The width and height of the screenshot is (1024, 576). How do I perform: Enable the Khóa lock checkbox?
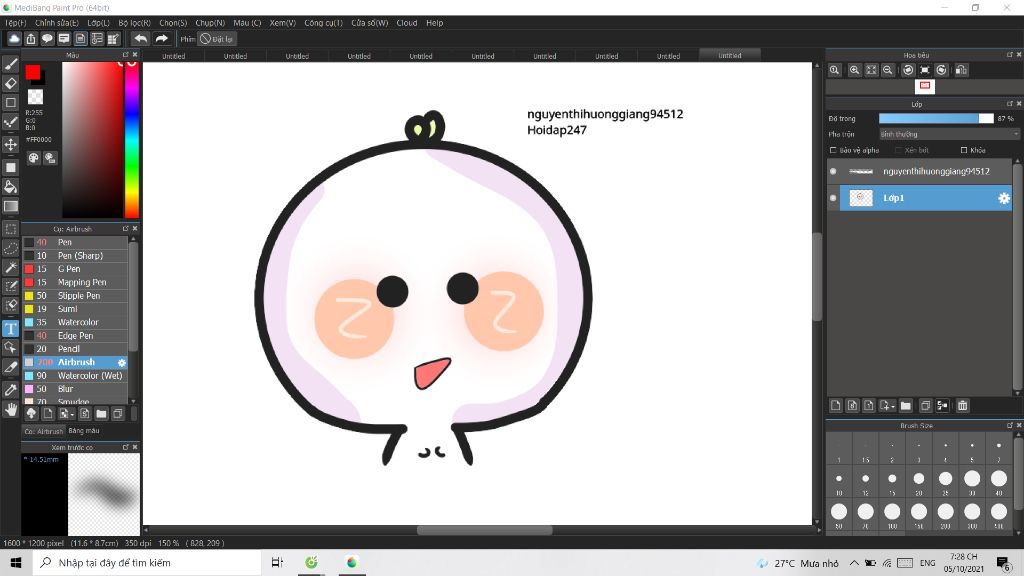(964, 150)
